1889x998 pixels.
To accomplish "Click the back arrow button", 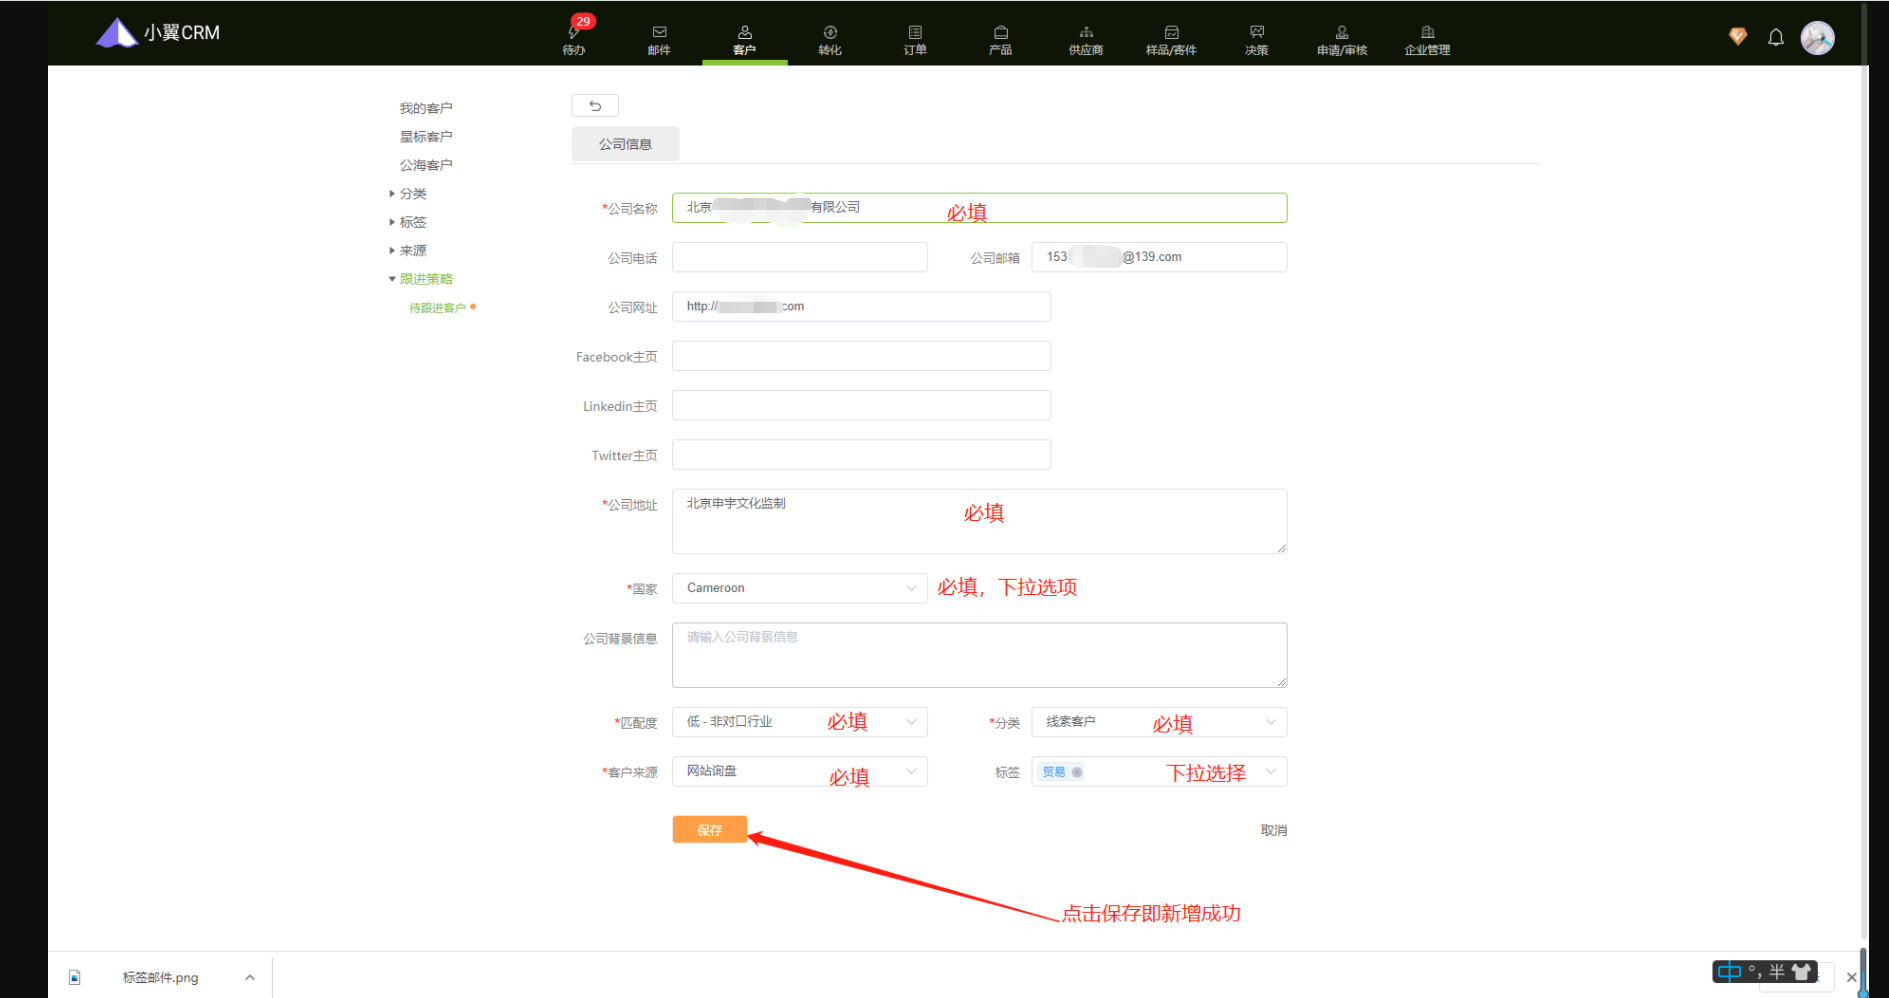I will [x=595, y=105].
